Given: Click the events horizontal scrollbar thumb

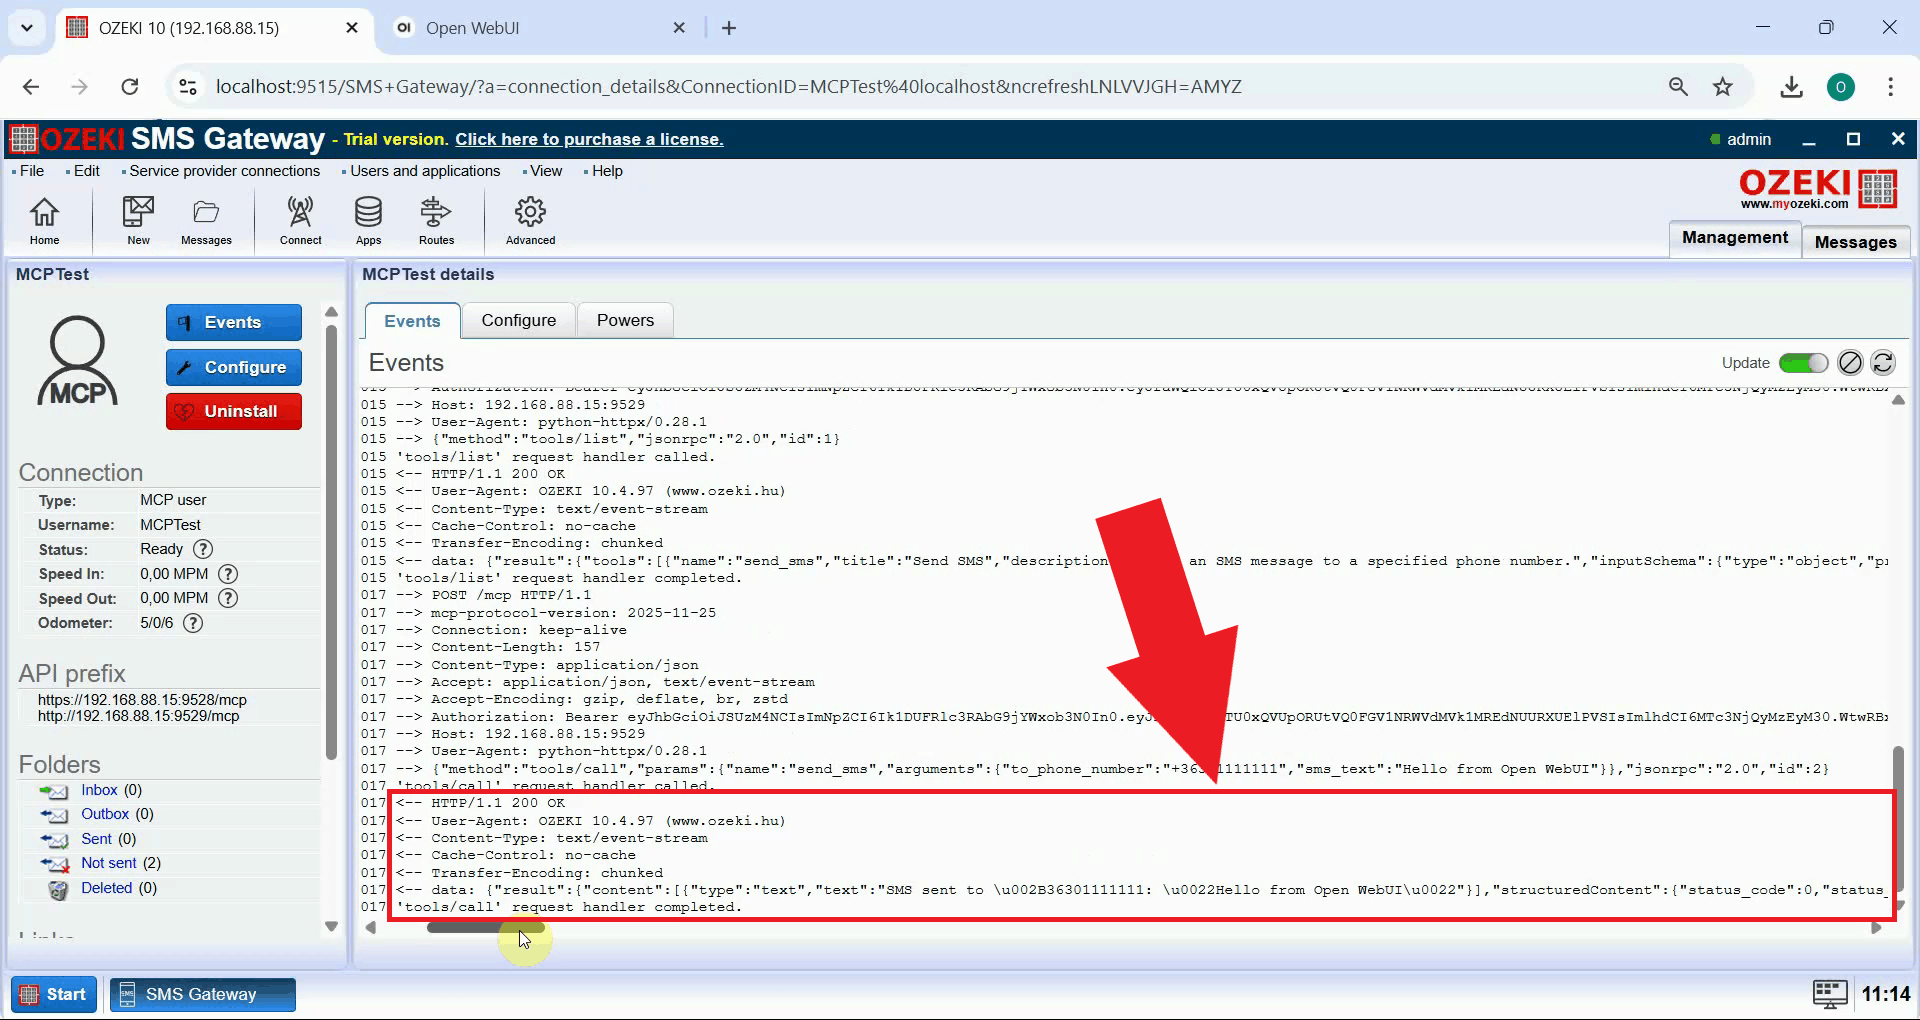Looking at the screenshot, I should (x=486, y=928).
